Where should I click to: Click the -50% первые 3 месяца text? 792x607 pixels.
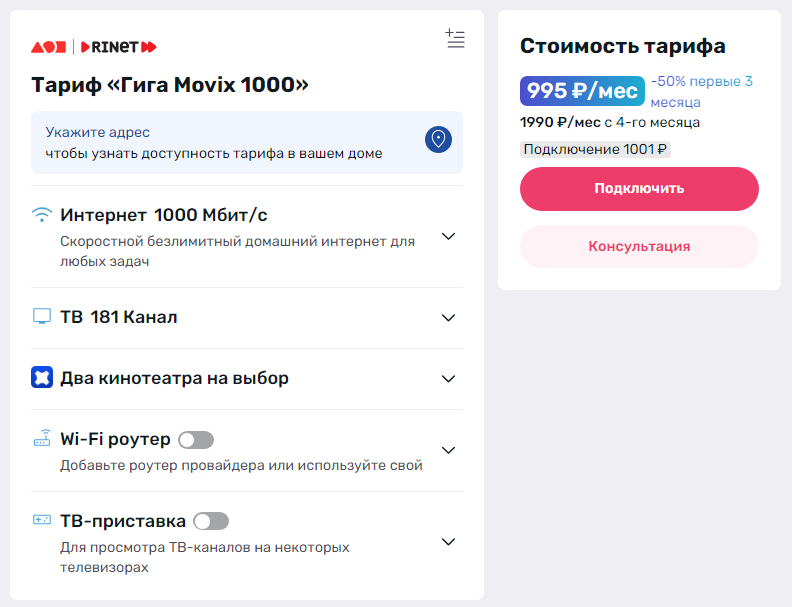pos(701,91)
